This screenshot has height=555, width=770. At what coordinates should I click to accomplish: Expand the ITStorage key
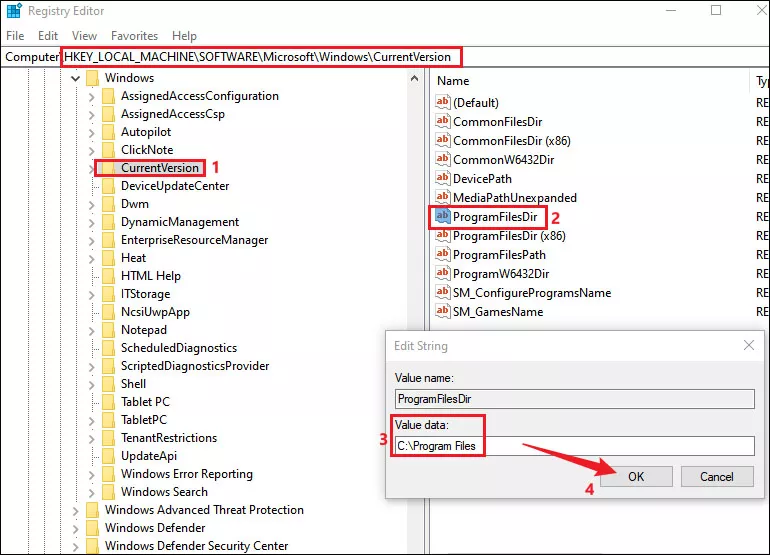tap(91, 295)
